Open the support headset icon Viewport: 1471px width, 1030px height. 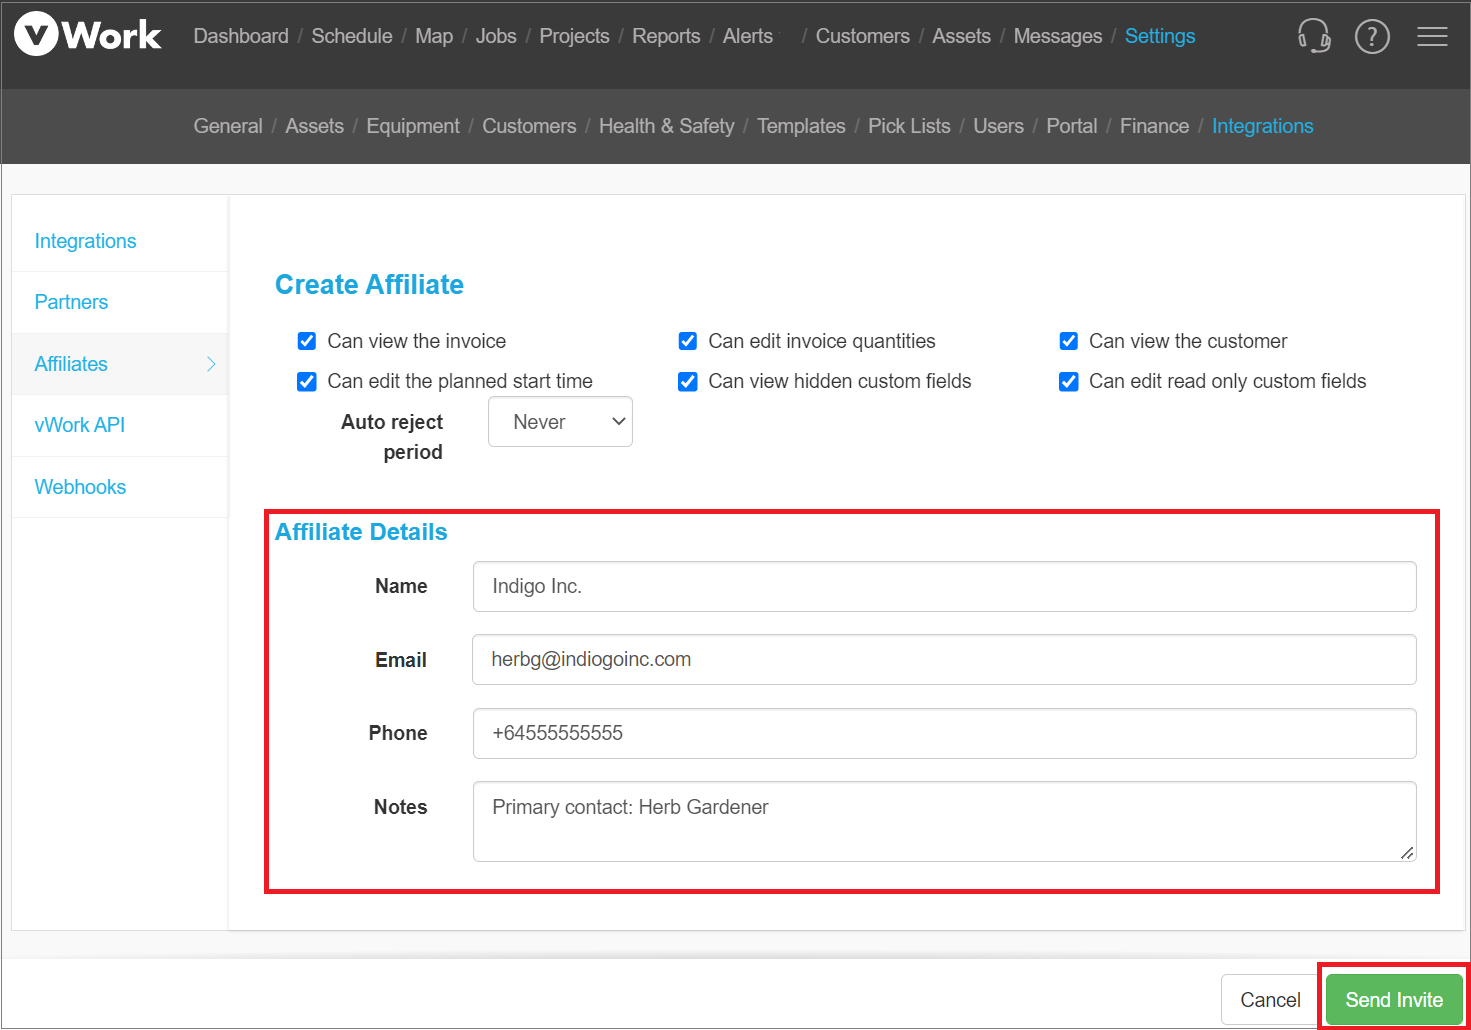1314,36
